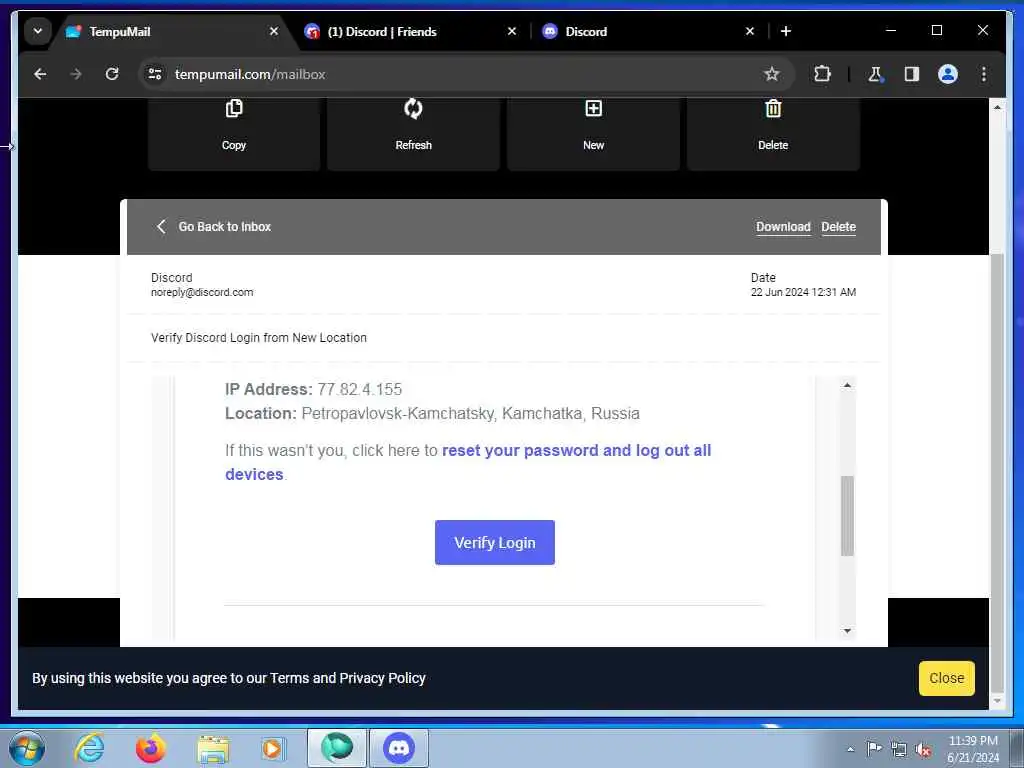The width and height of the screenshot is (1024, 768).
Task: Open Chrome Labs flask icon
Action: 875,74
